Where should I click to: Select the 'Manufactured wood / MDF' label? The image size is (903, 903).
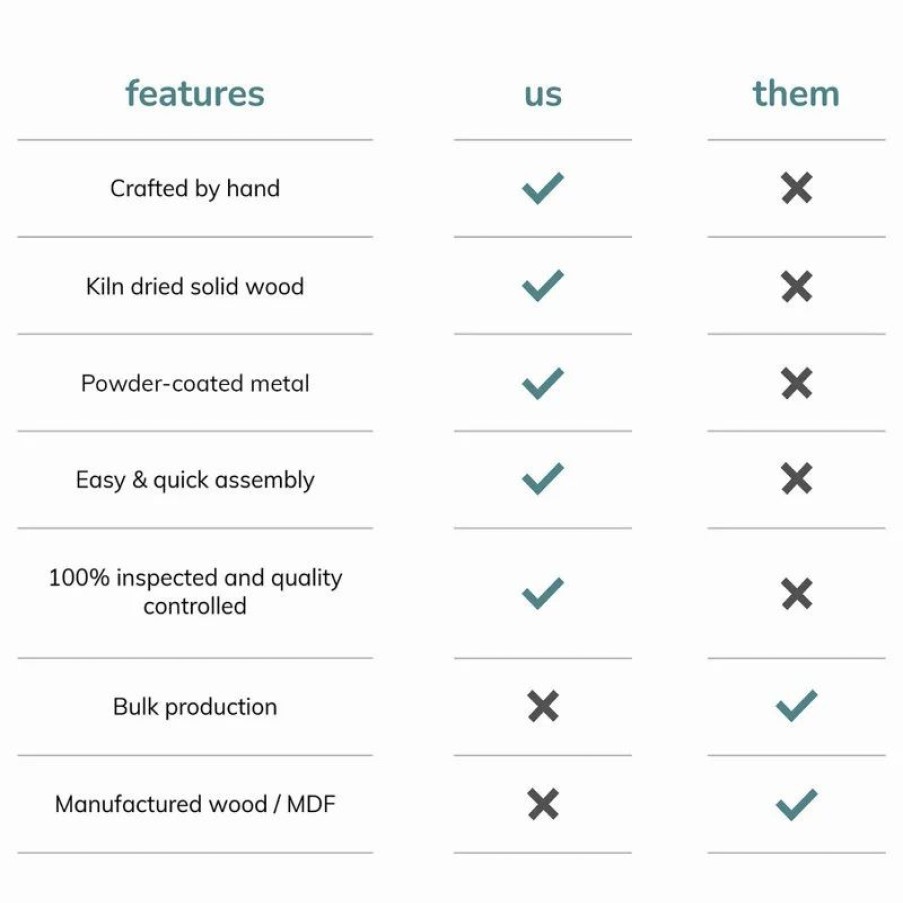click(195, 805)
